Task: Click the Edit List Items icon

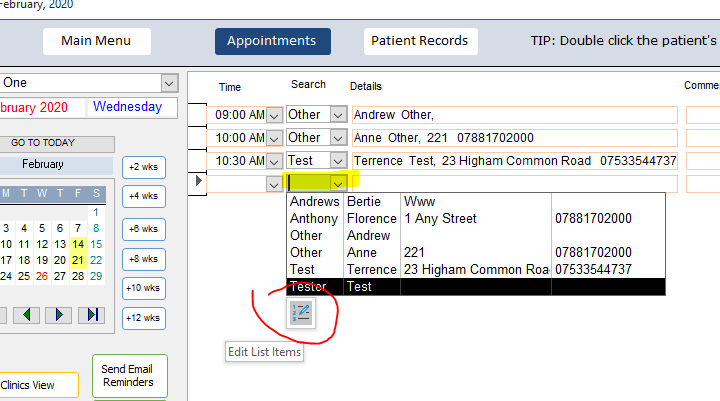Action: [301, 313]
